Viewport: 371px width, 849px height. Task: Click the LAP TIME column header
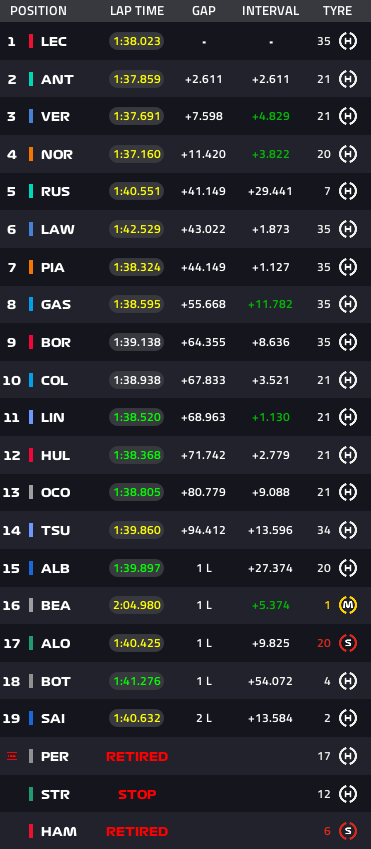click(x=136, y=11)
